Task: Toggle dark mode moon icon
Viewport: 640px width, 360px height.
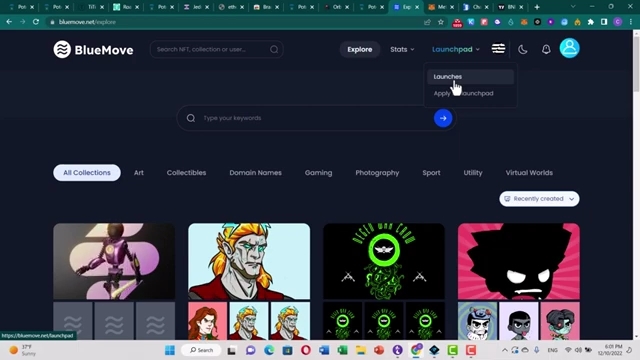Action: point(522,49)
